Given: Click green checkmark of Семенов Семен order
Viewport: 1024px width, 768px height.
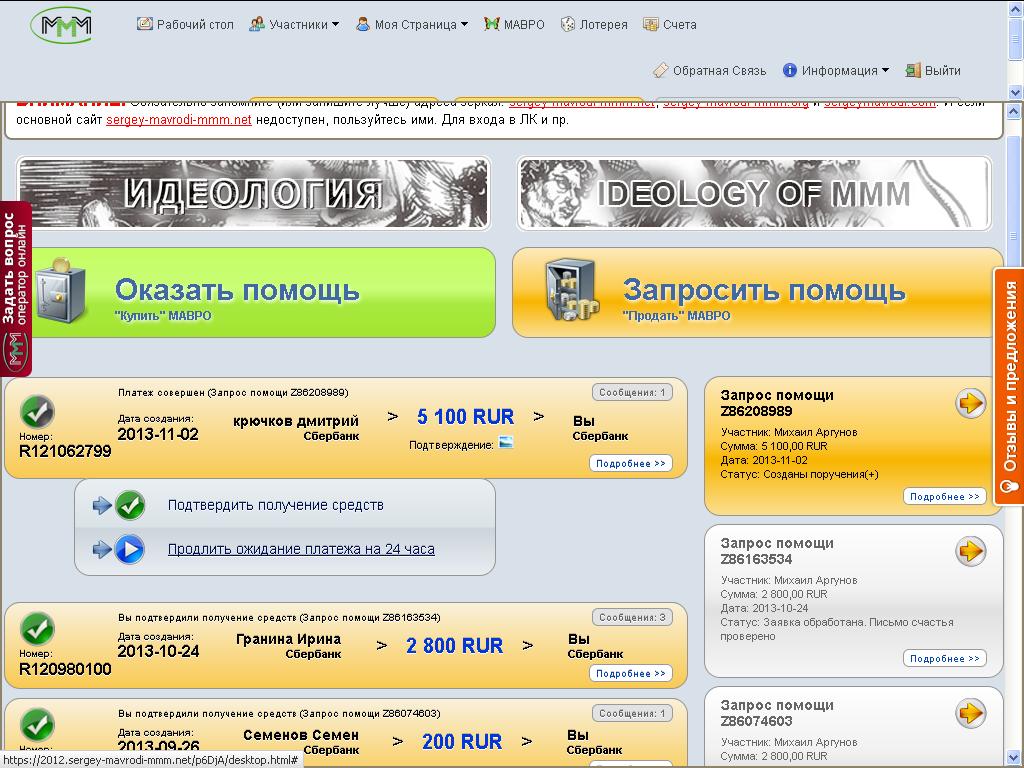Looking at the screenshot, I should pyautogui.click(x=37, y=725).
